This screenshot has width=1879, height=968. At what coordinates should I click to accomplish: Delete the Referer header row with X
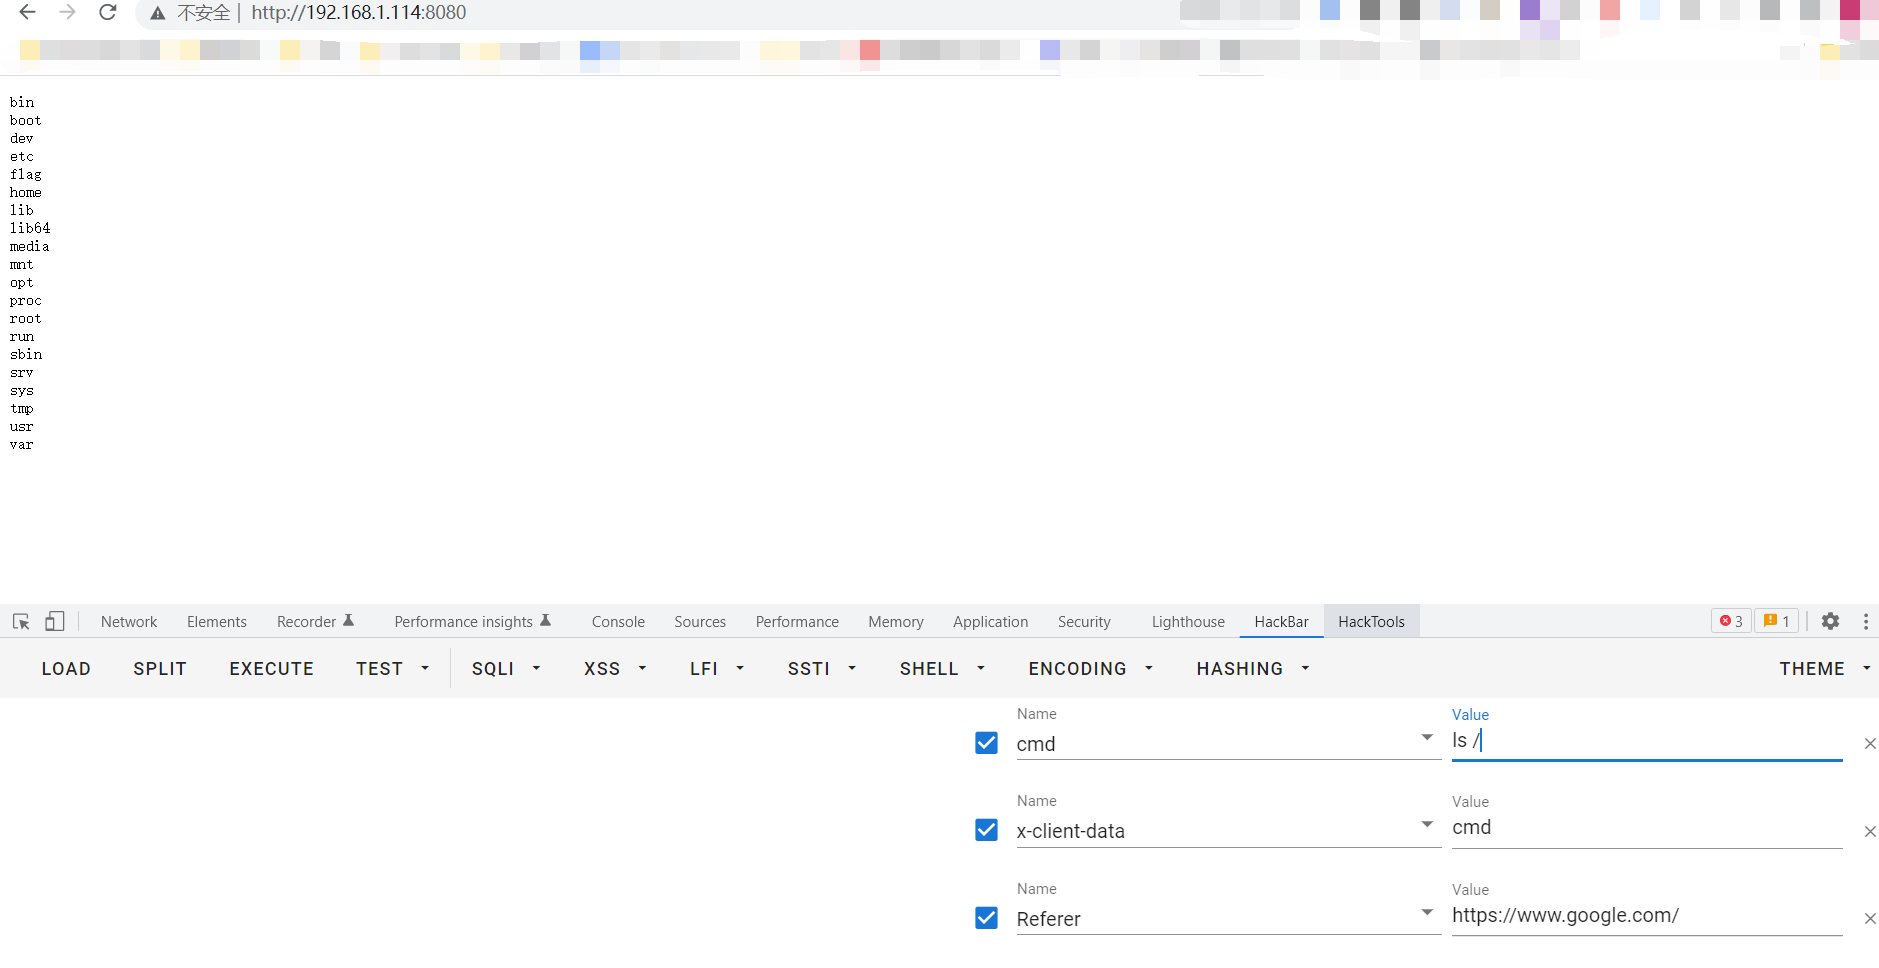click(1869, 919)
